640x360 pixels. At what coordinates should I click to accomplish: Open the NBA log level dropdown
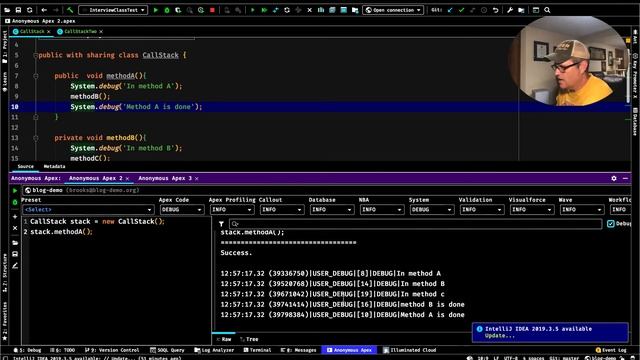(382, 209)
